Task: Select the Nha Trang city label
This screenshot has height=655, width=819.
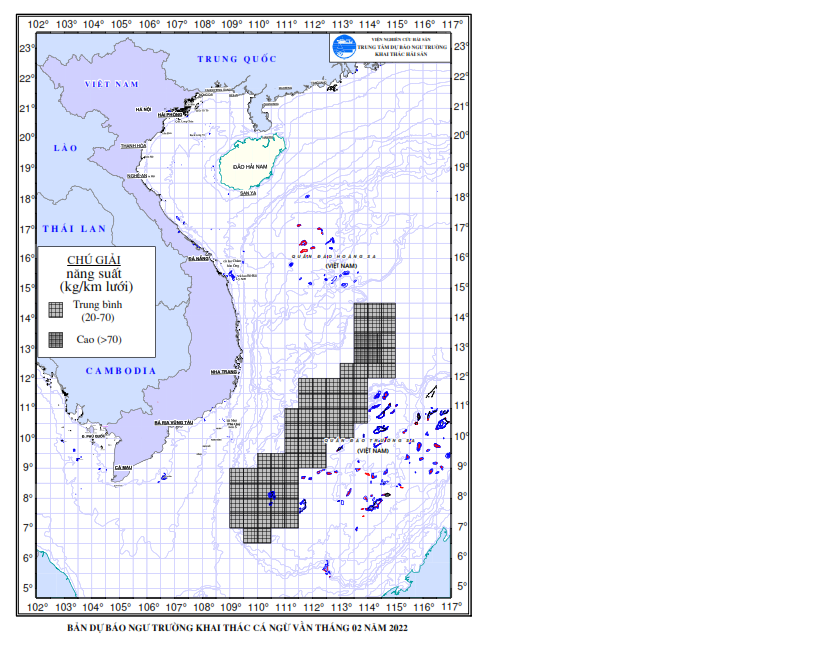Action: pyautogui.click(x=224, y=371)
